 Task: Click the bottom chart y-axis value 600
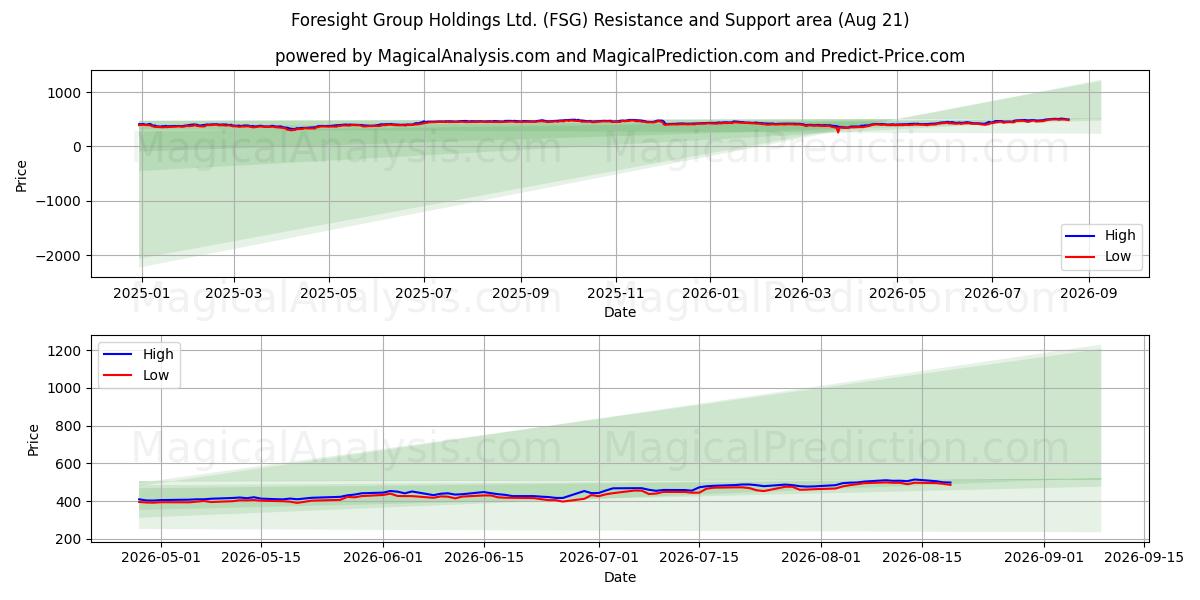tap(71, 464)
